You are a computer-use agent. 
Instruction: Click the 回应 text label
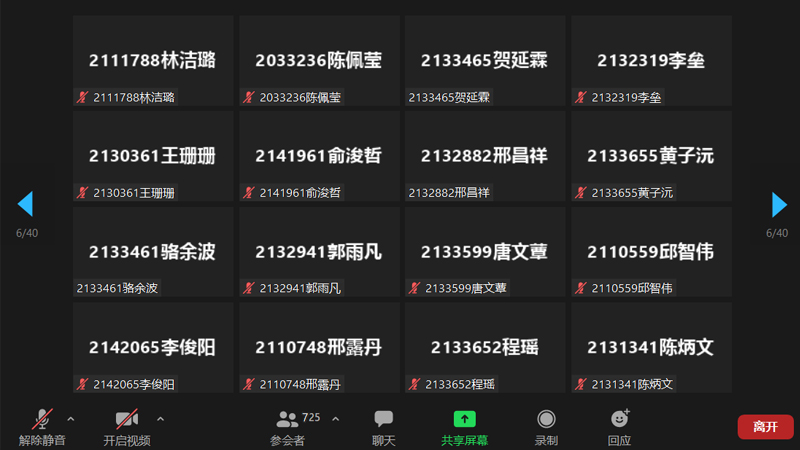point(619,440)
